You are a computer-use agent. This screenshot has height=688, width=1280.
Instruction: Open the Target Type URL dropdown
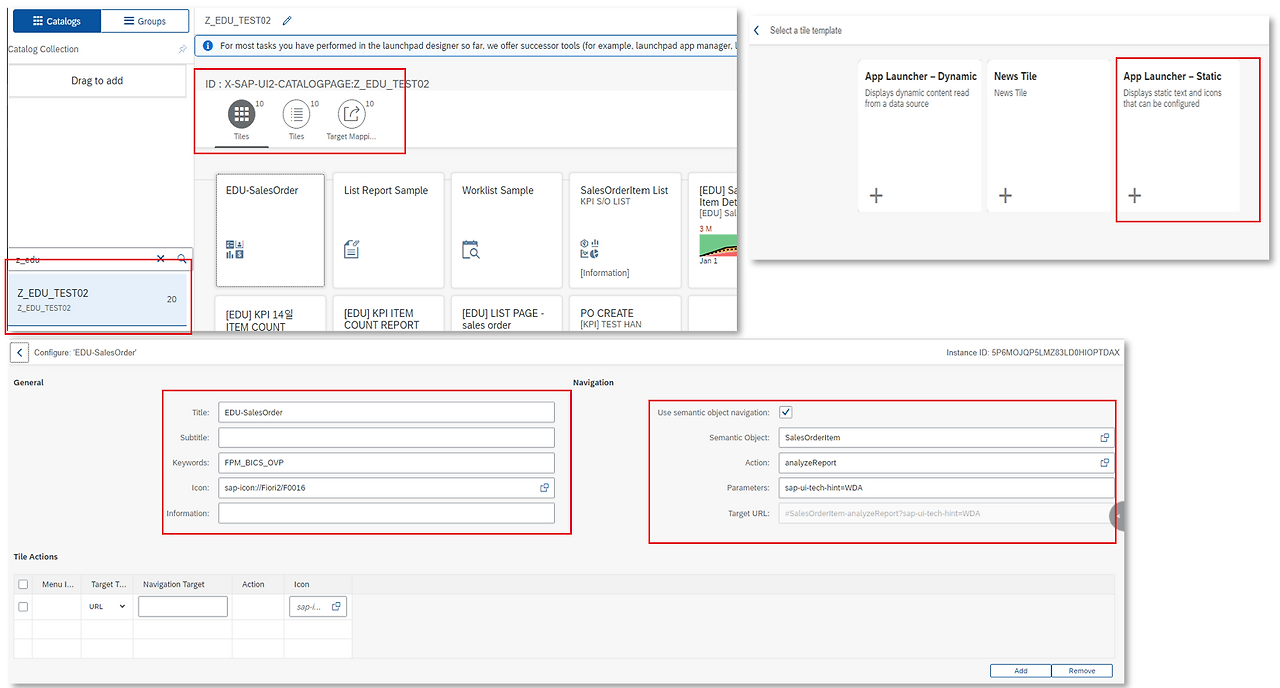(108, 606)
